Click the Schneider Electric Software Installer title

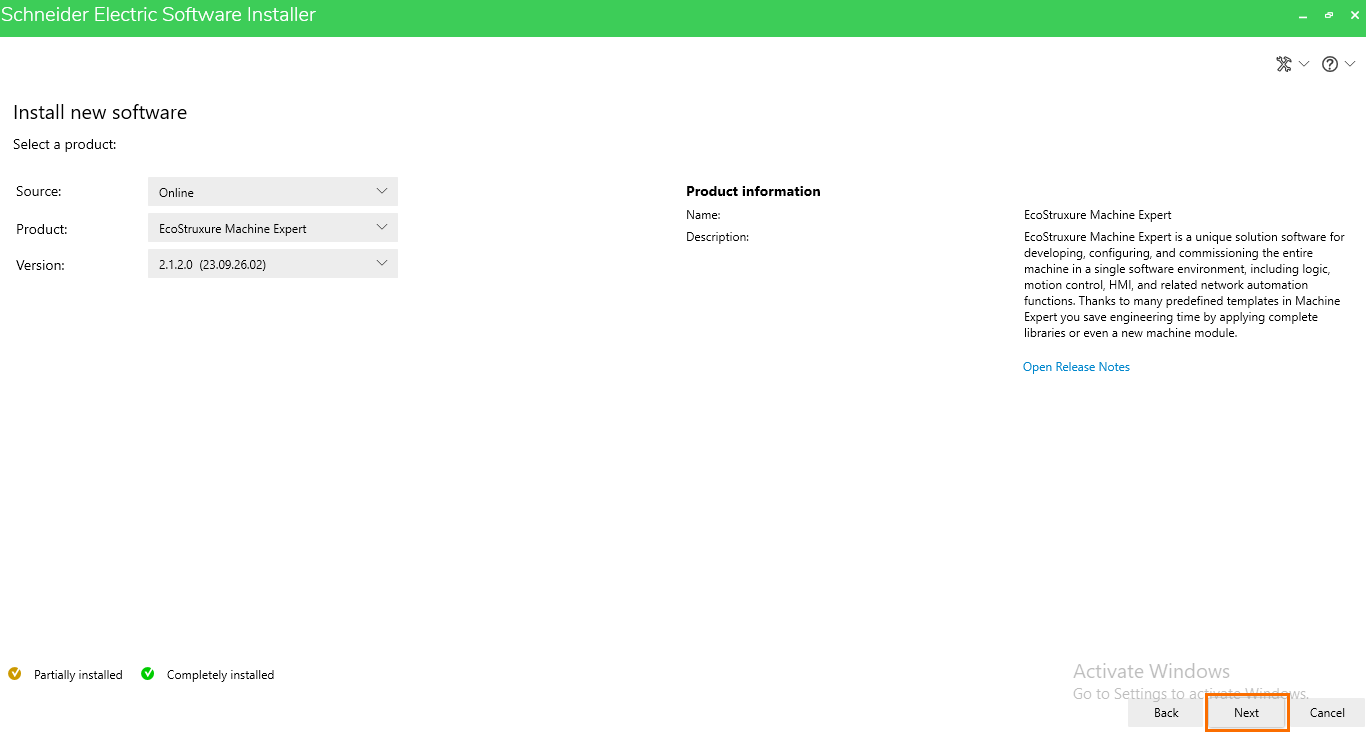pyautogui.click(x=158, y=15)
